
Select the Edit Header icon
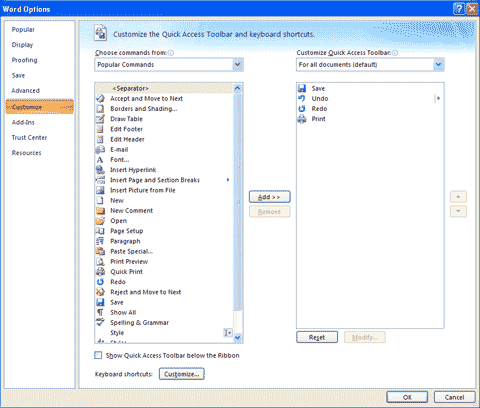point(100,139)
